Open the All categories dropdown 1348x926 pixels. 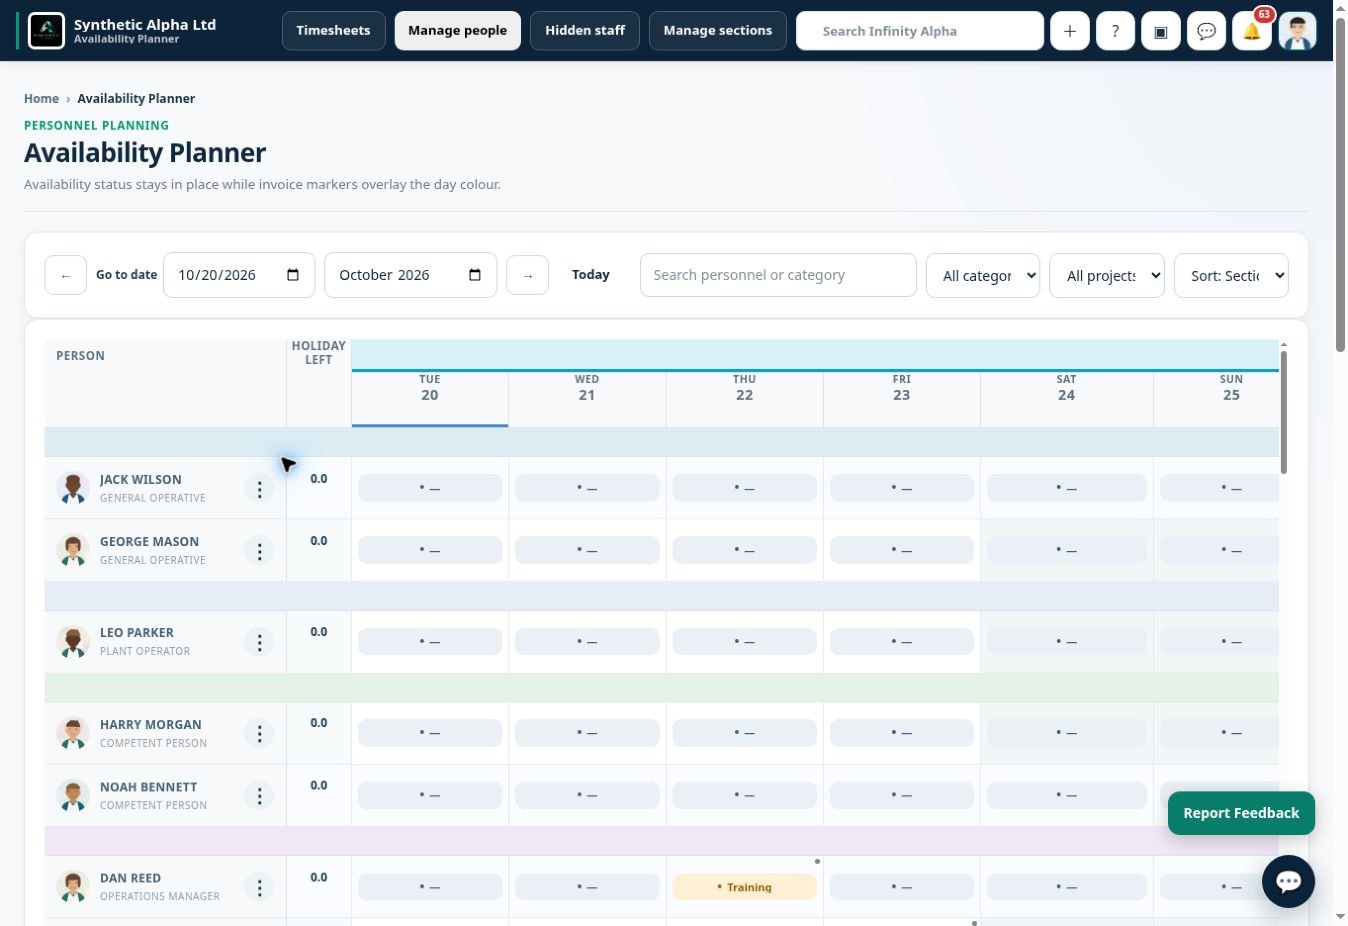coord(983,275)
